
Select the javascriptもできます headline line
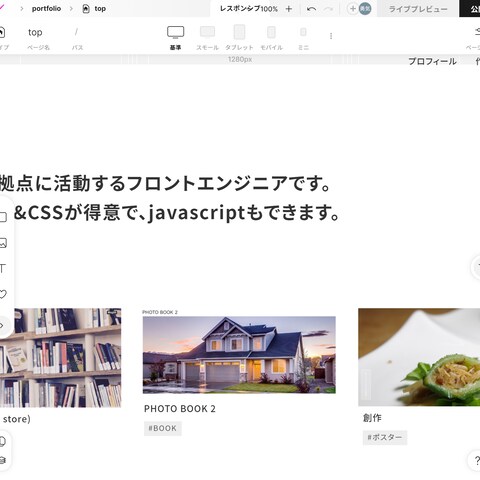pyautogui.click(x=244, y=212)
